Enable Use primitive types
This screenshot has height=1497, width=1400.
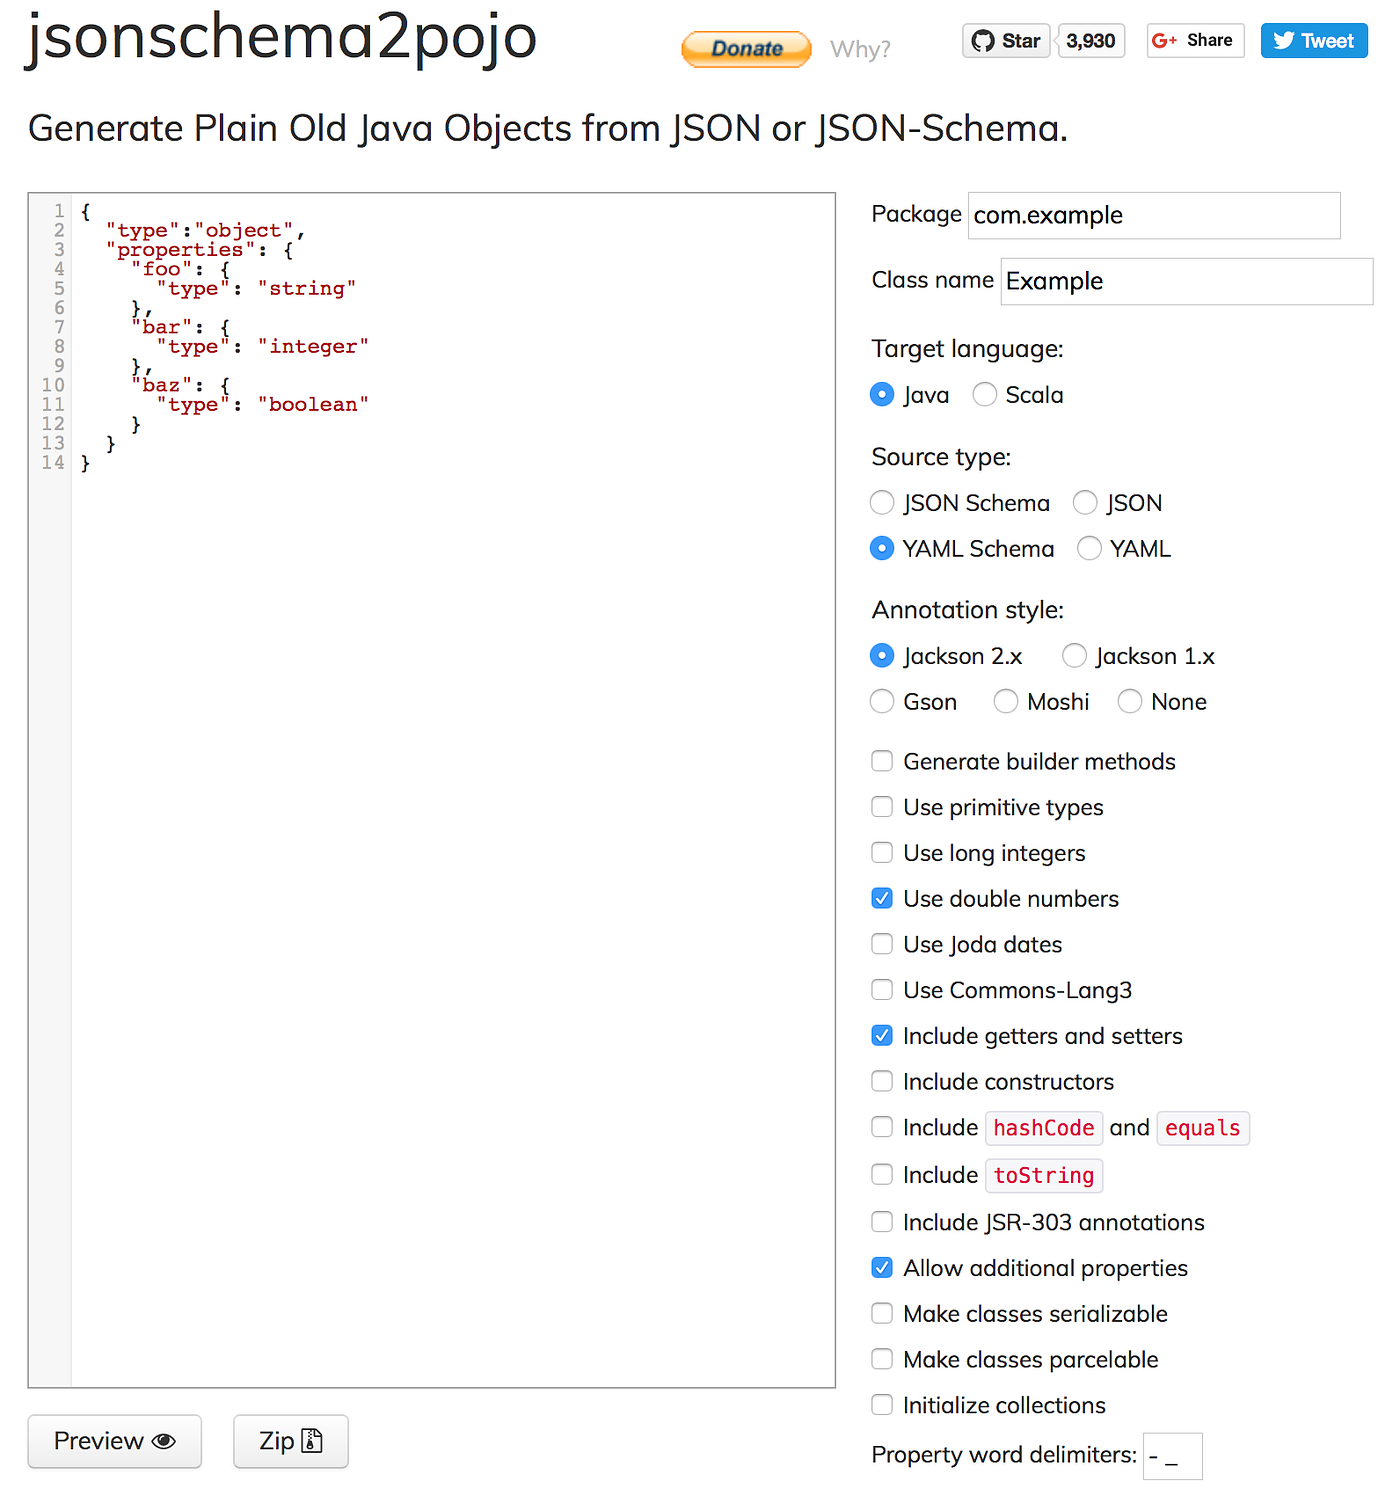881,806
